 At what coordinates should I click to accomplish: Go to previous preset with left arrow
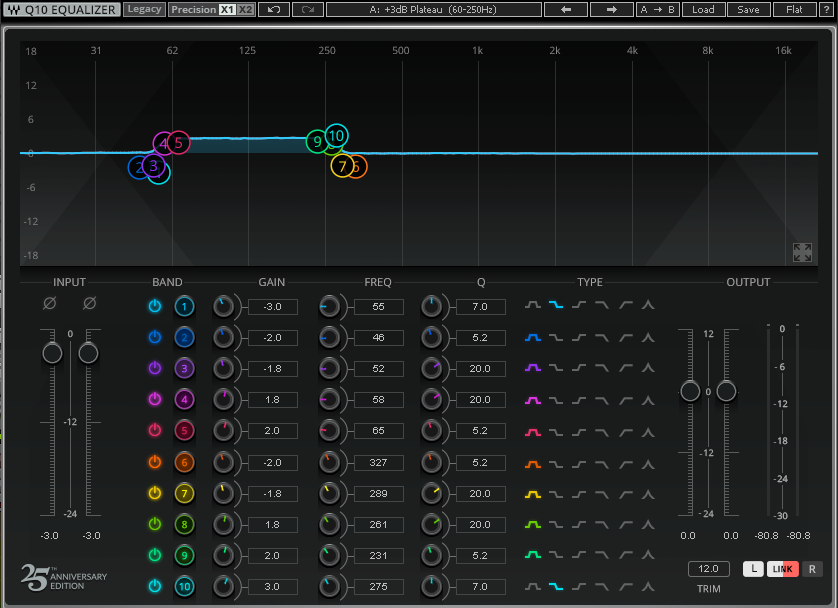[566, 10]
